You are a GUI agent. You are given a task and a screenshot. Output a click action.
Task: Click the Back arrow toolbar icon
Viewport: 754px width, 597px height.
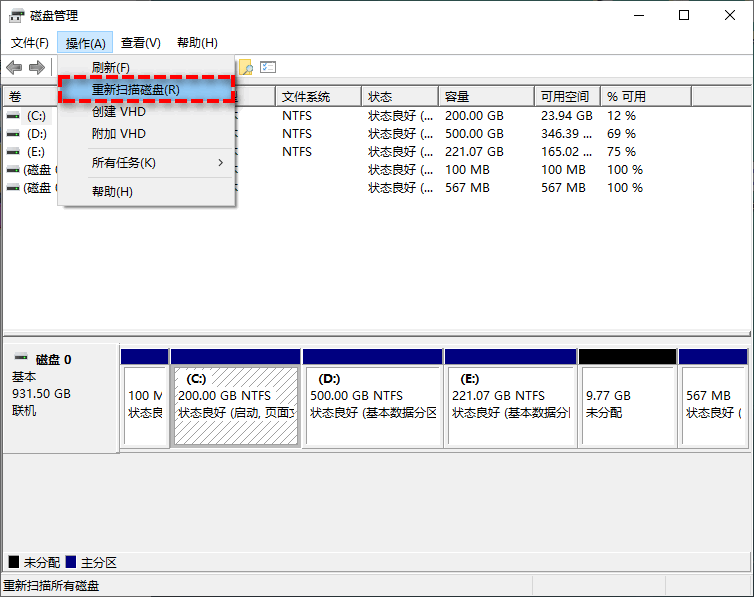(x=14, y=68)
